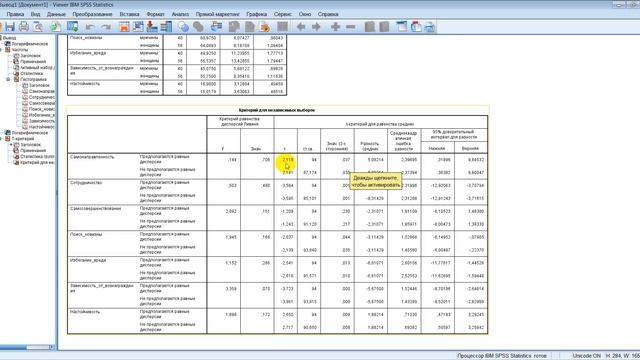Select Гистограмма item in outline tree
Image resolution: width=640 pixels, height=360 pixels.
tap(33, 79)
